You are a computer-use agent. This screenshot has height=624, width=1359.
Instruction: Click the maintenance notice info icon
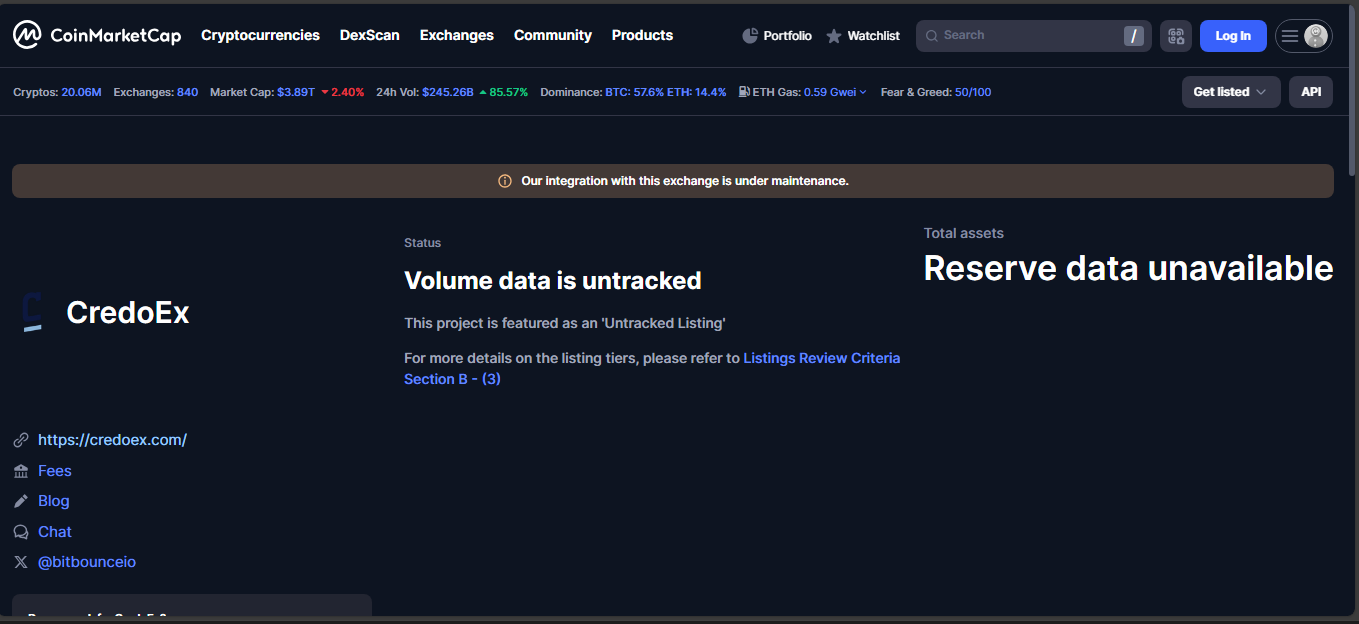tap(505, 181)
